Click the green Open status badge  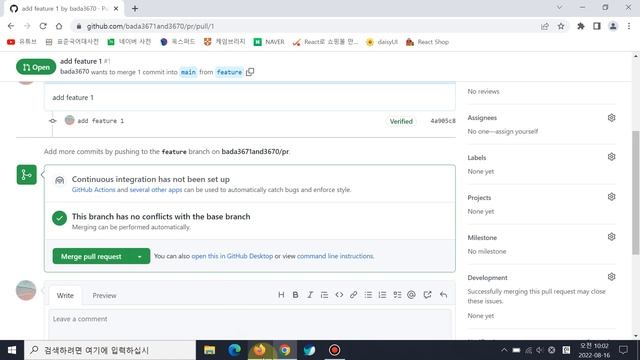pos(36,67)
